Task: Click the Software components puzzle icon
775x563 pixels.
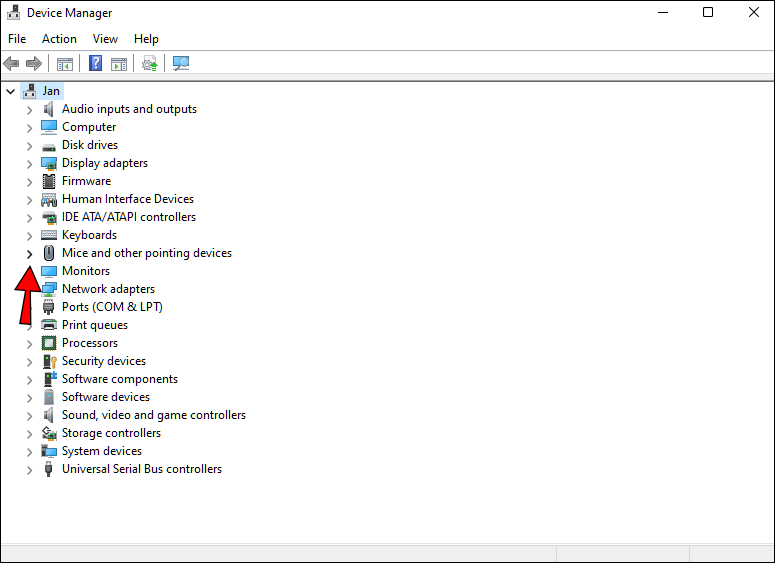Action: click(x=50, y=379)
